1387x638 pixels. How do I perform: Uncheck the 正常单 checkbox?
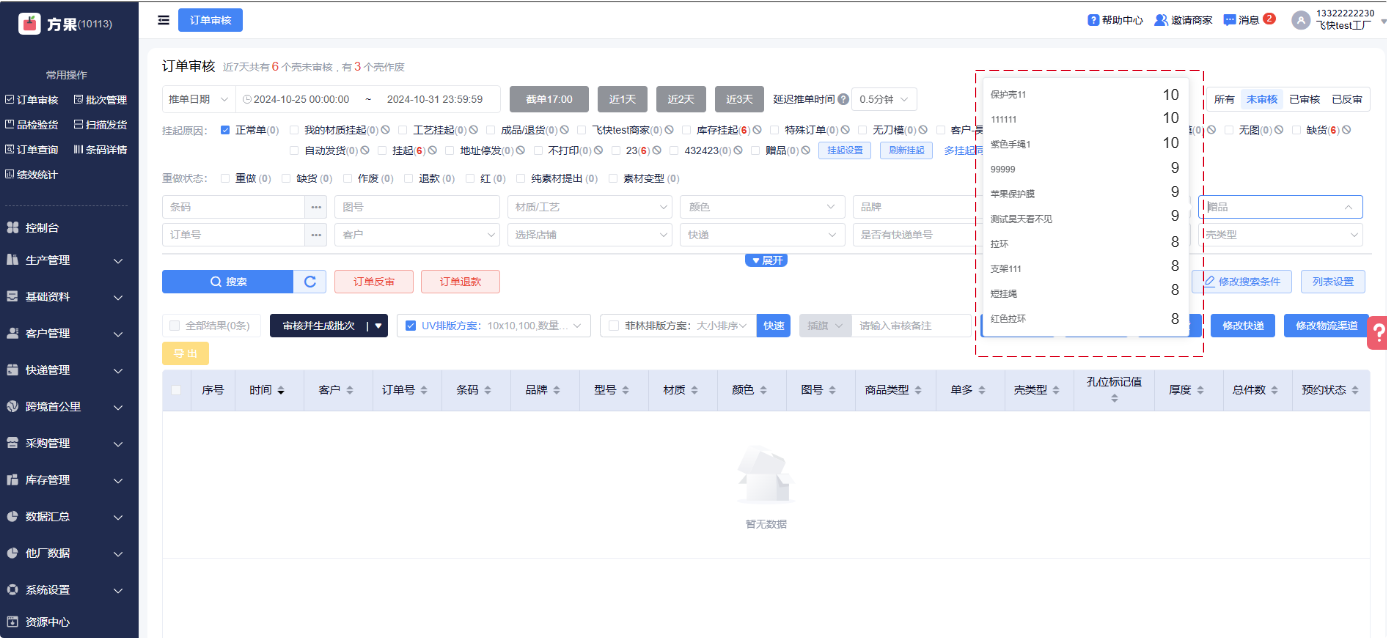[x=225, y=130]
